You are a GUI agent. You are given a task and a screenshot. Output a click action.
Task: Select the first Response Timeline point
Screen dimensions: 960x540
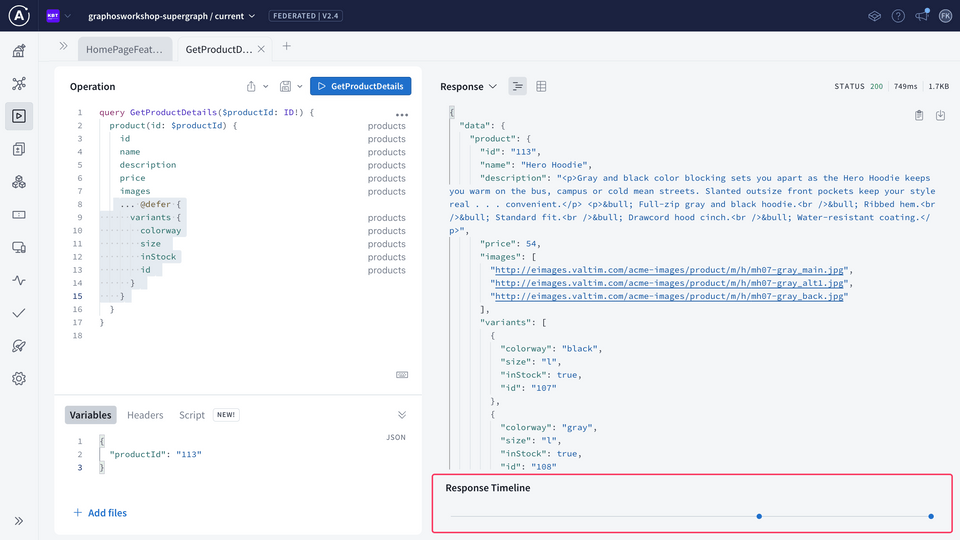coord(759,516)
